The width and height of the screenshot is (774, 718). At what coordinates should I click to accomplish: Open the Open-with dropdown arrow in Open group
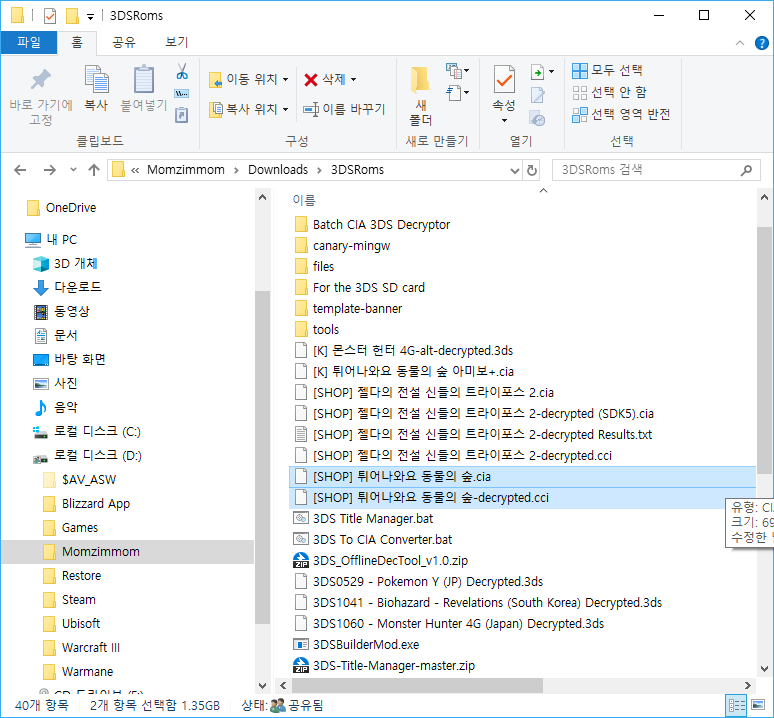tap(551, 72)
